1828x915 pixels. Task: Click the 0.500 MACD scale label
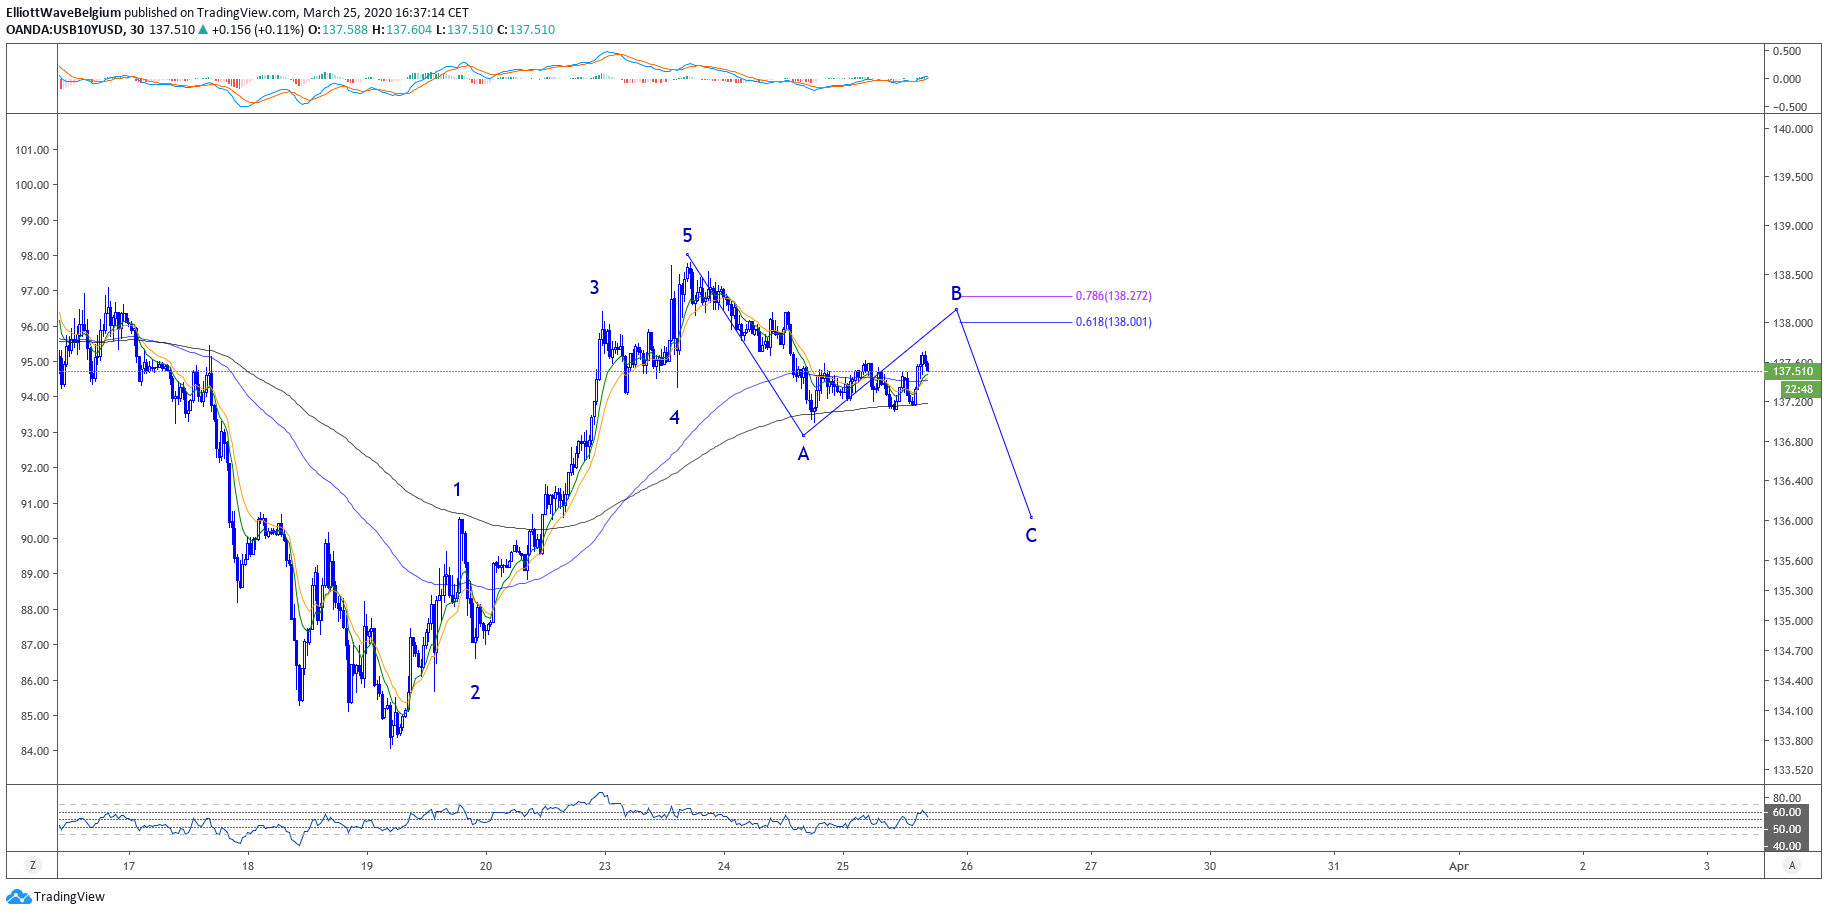click(x=1787, y=51)
